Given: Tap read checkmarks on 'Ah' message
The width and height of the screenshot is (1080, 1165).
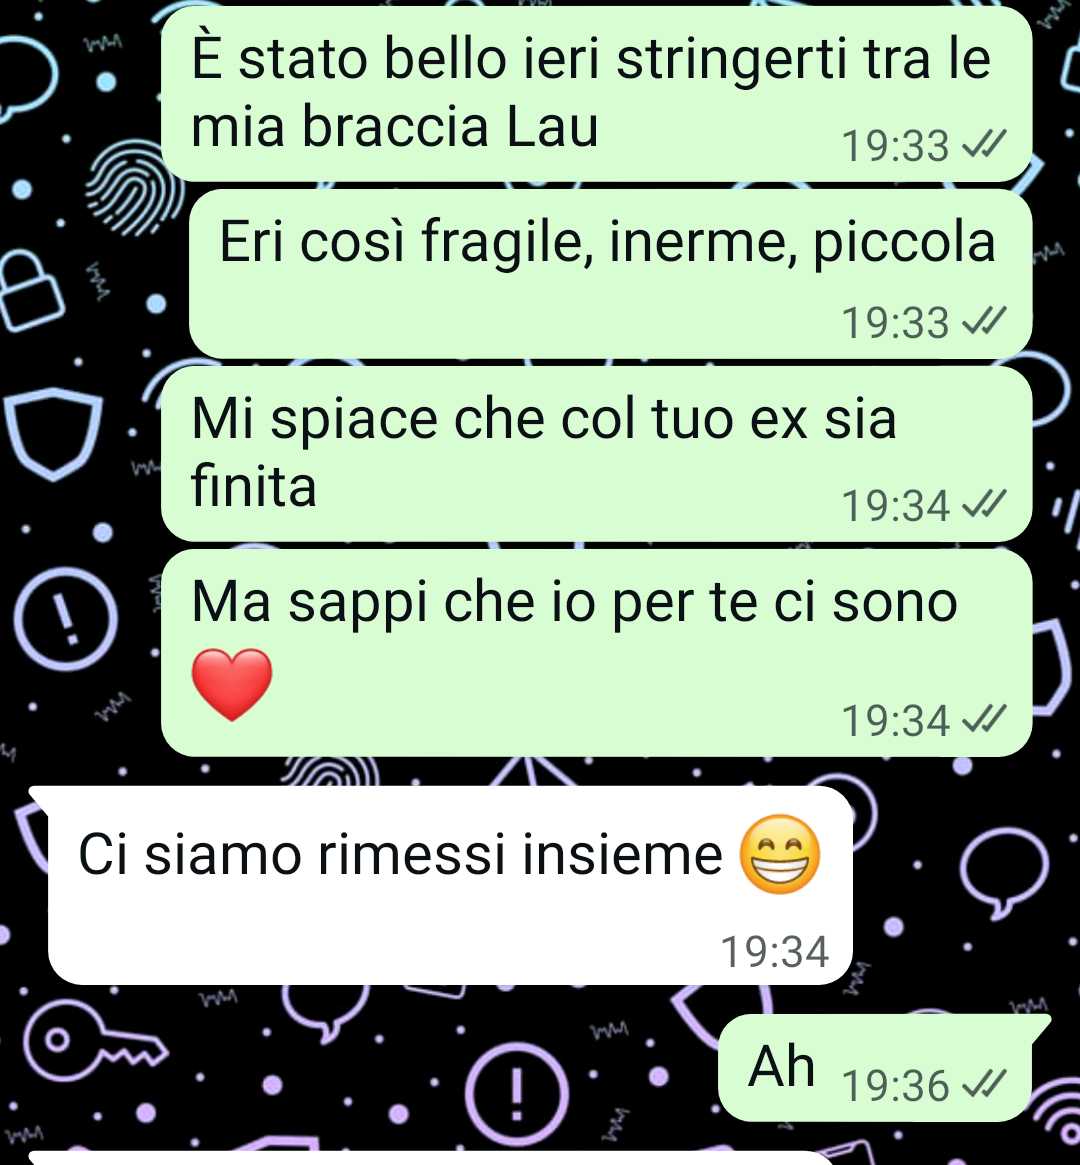Looking at the screenshot, I should [x=983, y=1084].
